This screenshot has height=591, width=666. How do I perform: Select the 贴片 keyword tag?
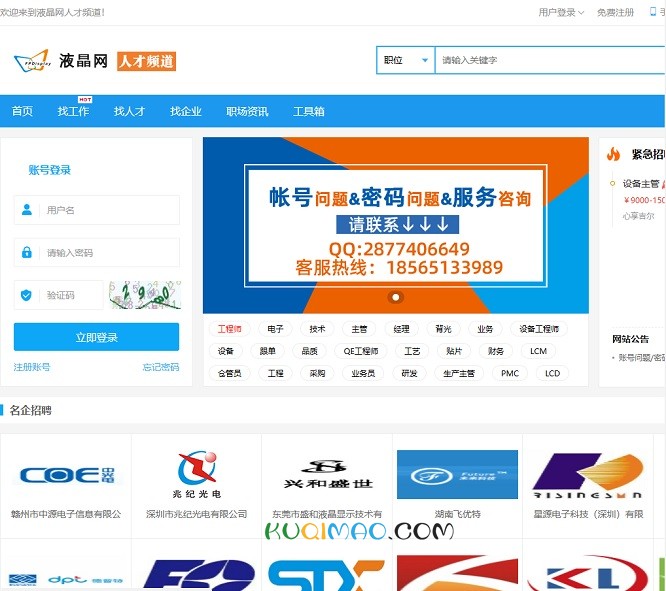454,351
